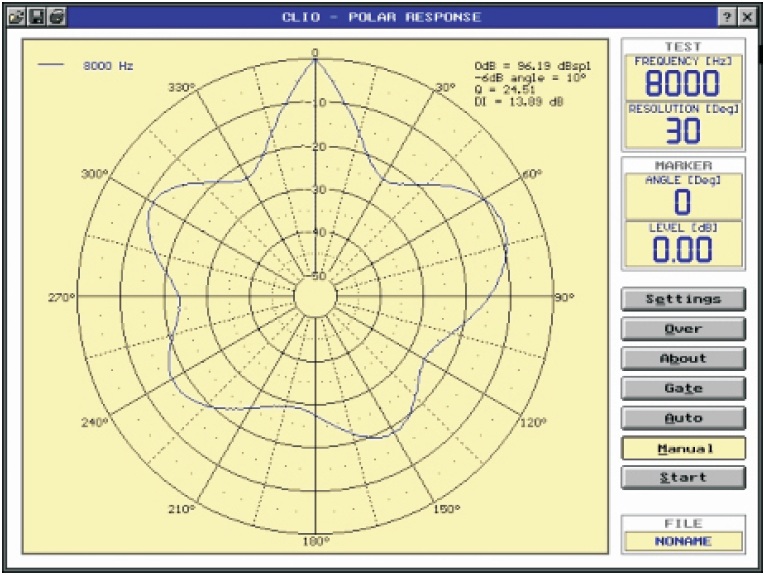The width and height of the screenshot is (764, 575).
Task: Click the 330° axis label
Action: (x=182, y=88)
